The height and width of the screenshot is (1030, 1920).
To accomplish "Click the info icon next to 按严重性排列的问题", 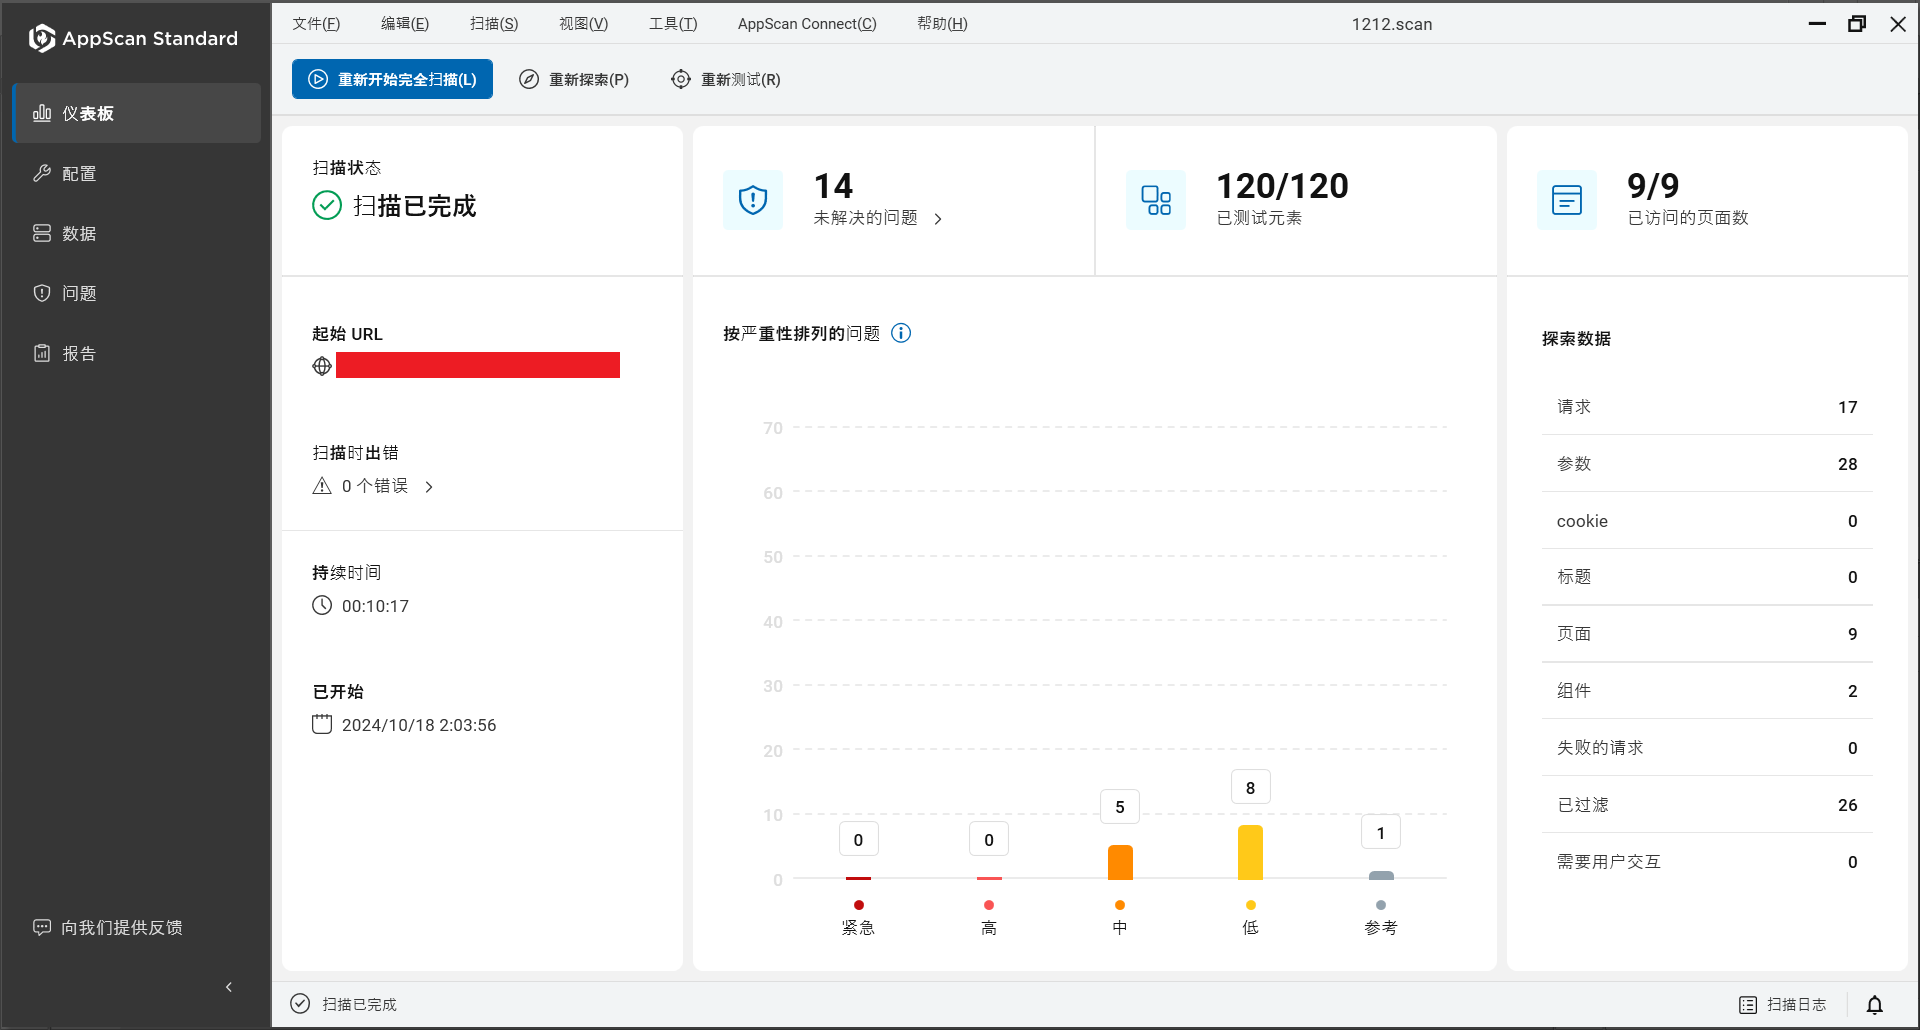I will 901,333.
